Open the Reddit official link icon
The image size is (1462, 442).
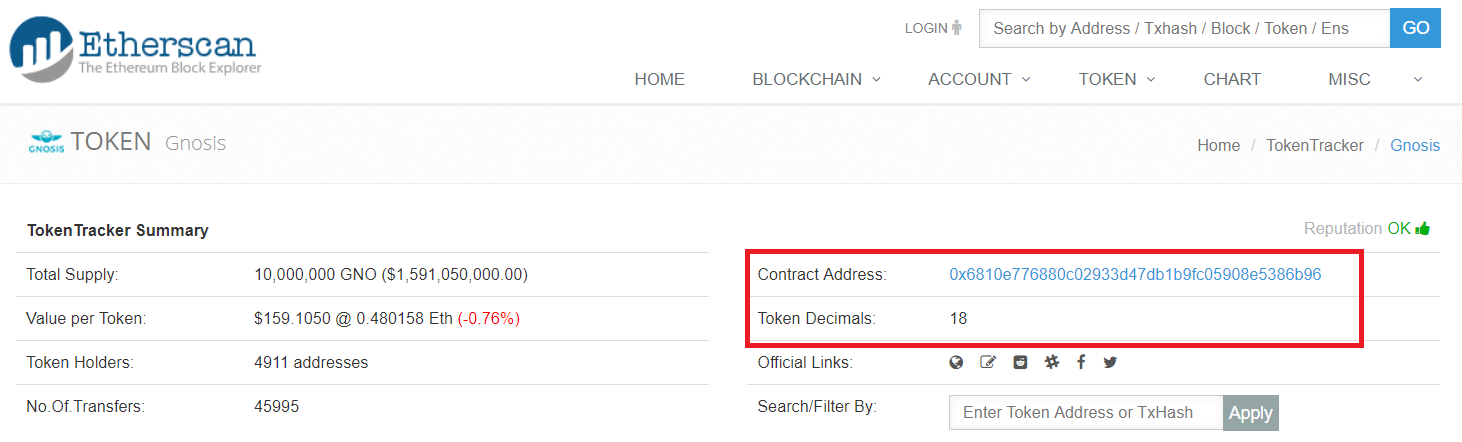coord(1020,362)
